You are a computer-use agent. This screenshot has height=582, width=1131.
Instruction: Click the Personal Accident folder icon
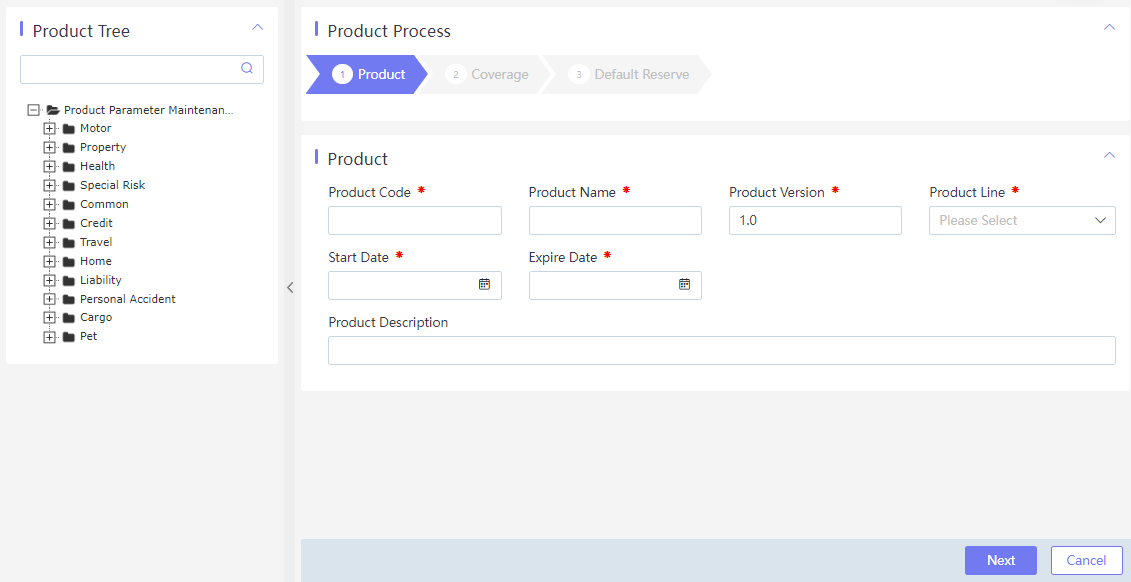coord(69,299)
